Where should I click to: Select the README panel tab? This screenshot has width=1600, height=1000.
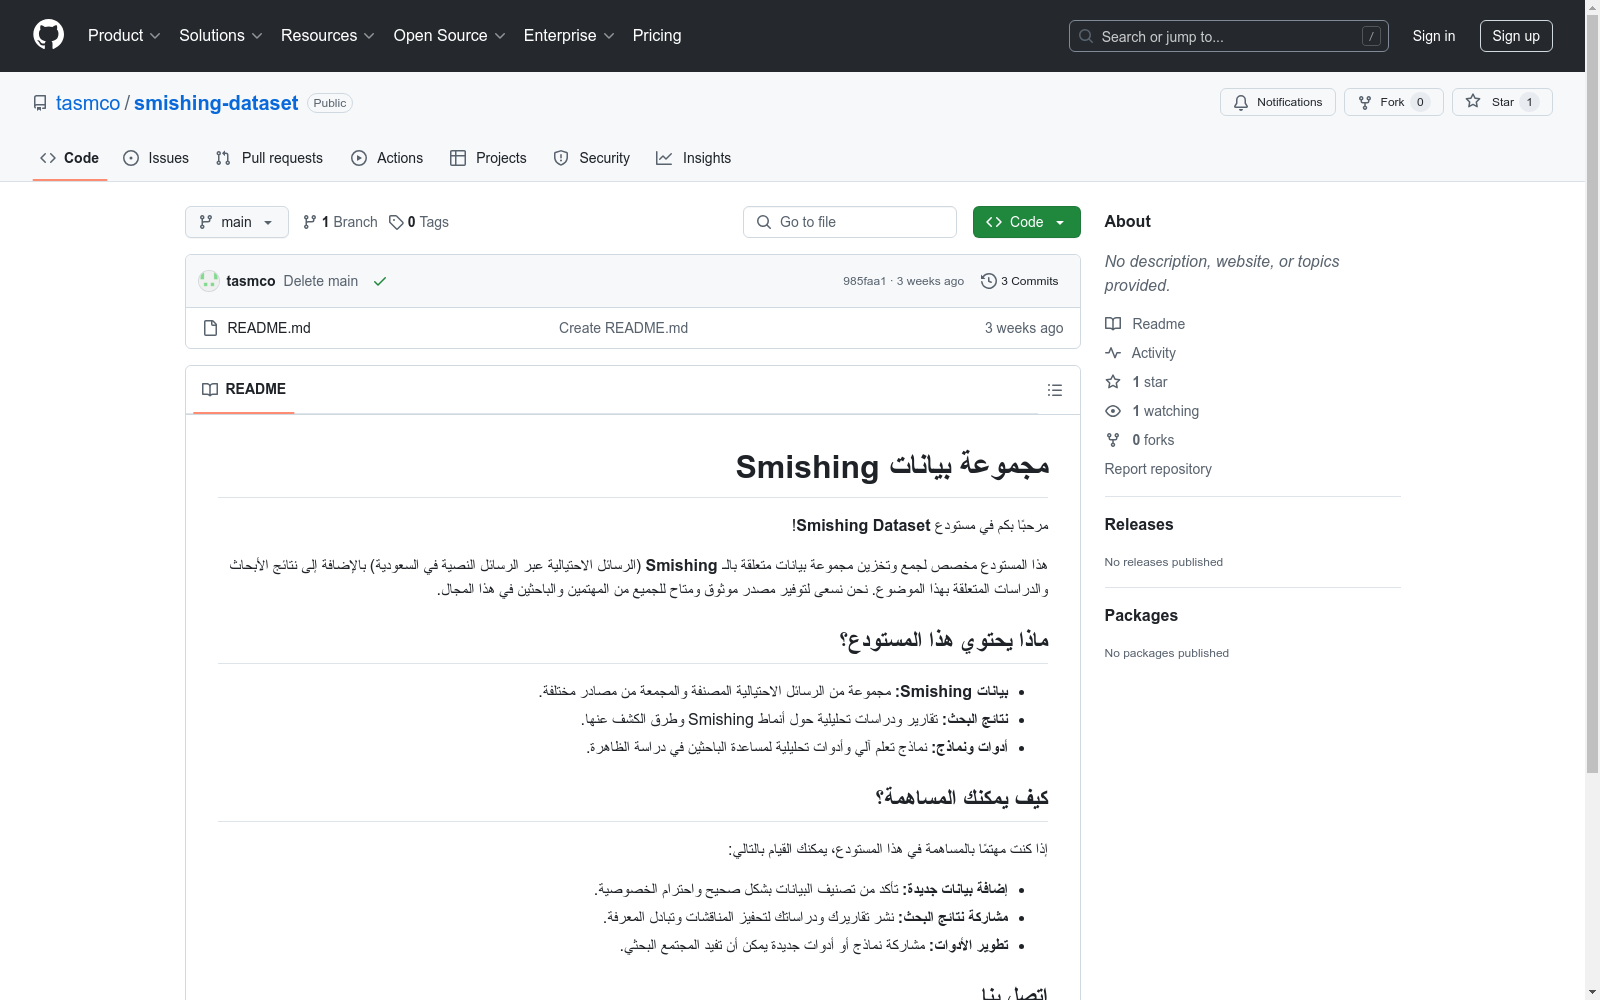pos(244,389)
